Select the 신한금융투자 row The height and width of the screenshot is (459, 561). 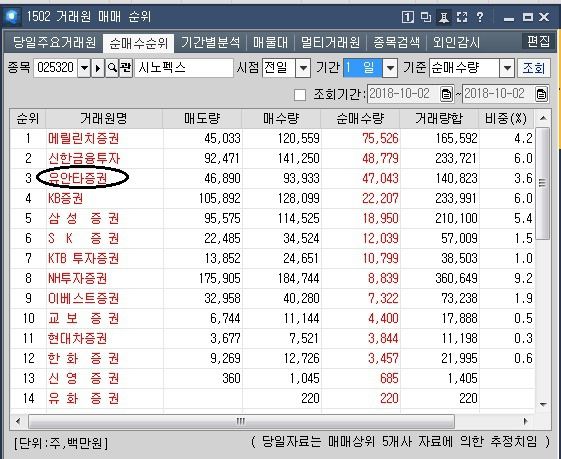272,158
